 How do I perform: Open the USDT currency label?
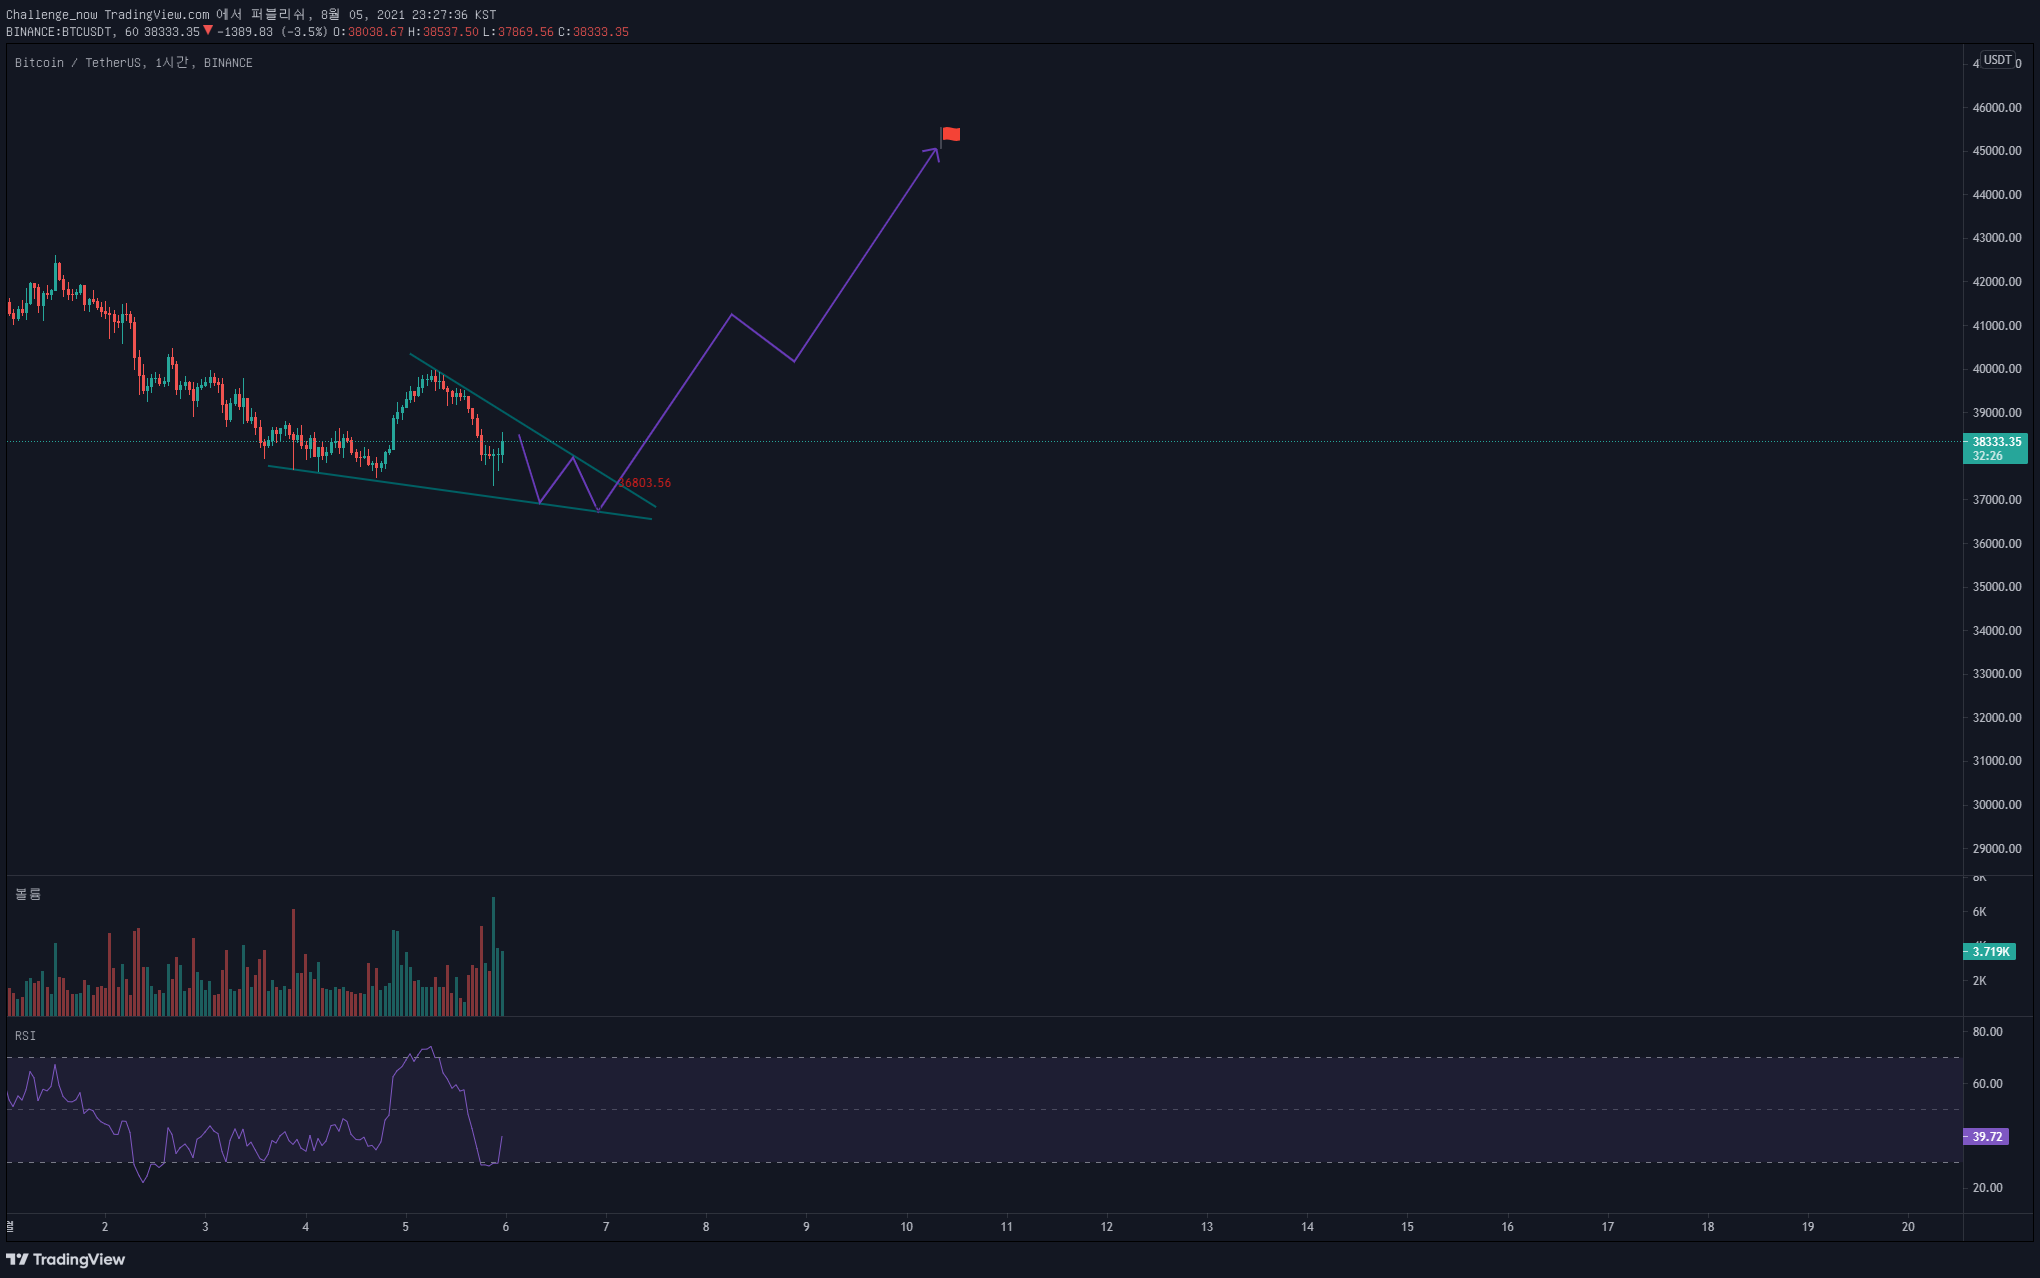[x=1997, y=60]
